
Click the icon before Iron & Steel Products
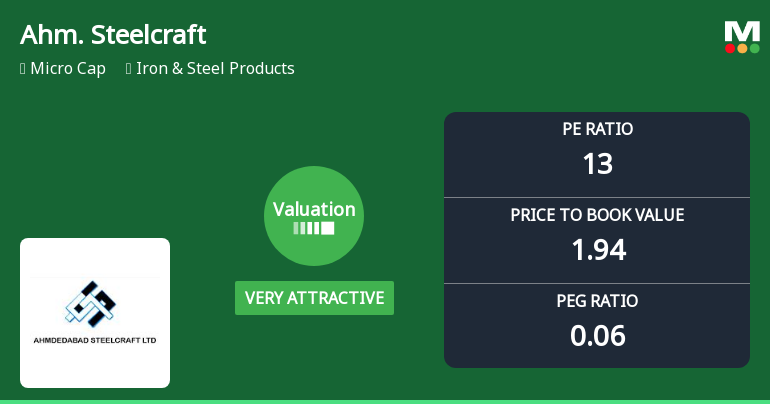point(129,69)
